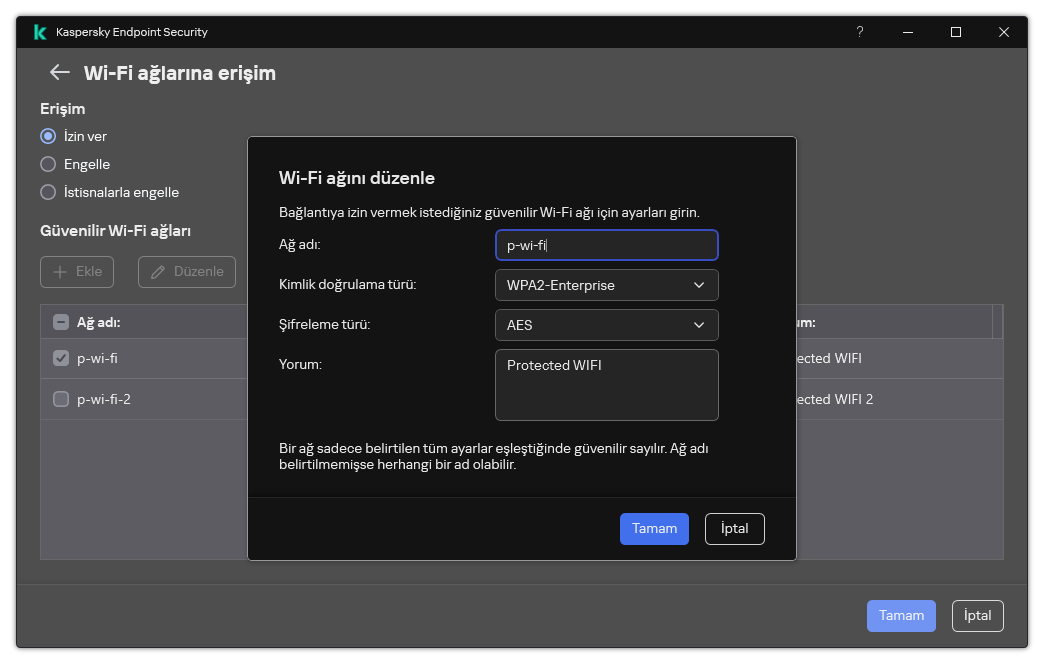Choose the İstisnalarla engelle option
Viewport: 1044px width, 664px height.
(47, 192)
